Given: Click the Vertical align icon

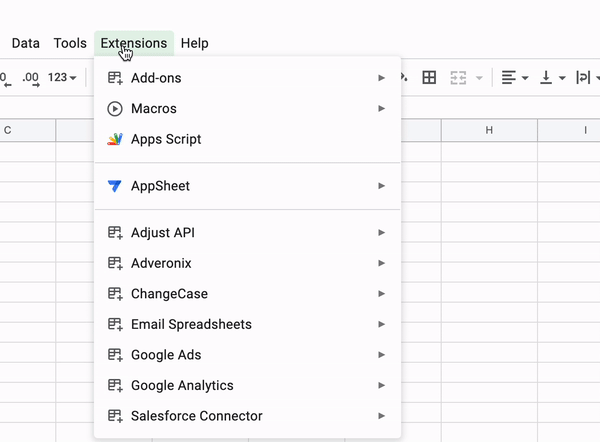Looking at the screenshot, I should [x=546, y=78].
